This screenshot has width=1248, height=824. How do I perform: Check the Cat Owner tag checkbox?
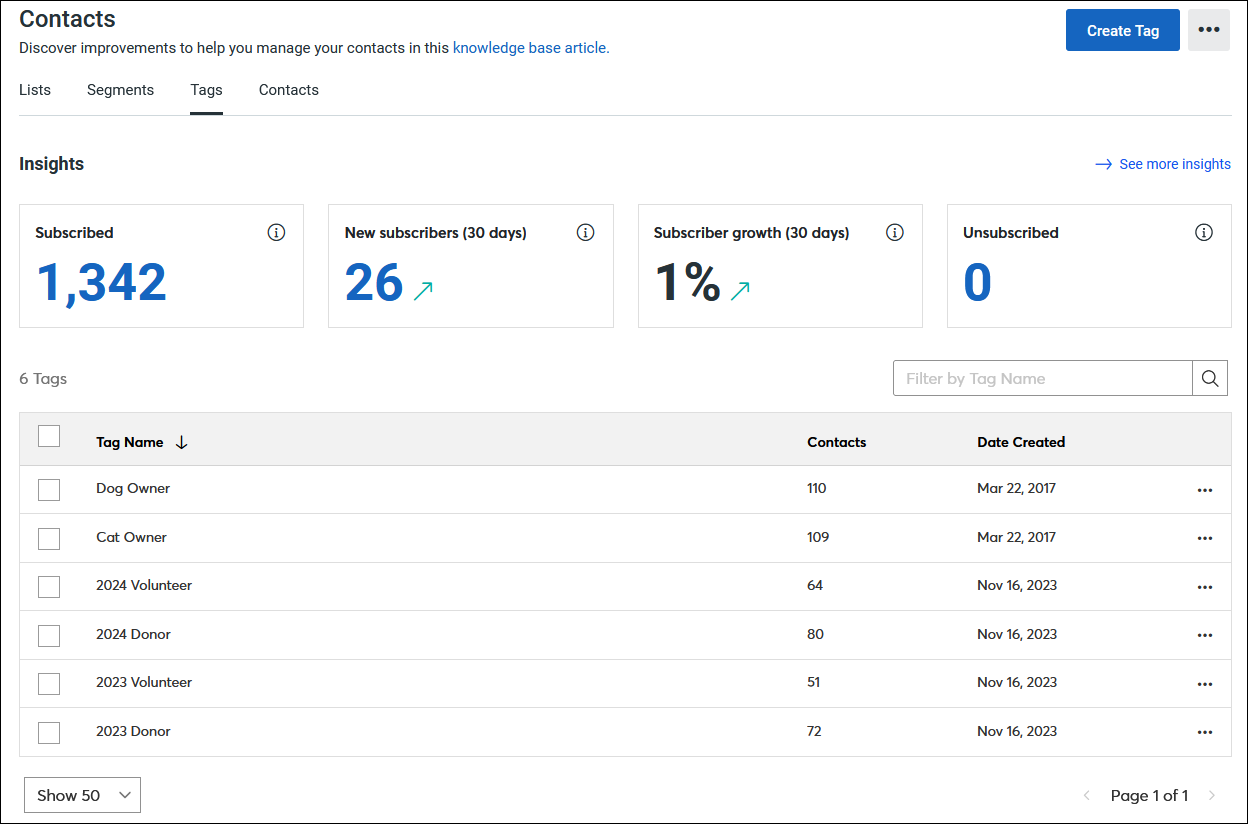coord(49,538)
